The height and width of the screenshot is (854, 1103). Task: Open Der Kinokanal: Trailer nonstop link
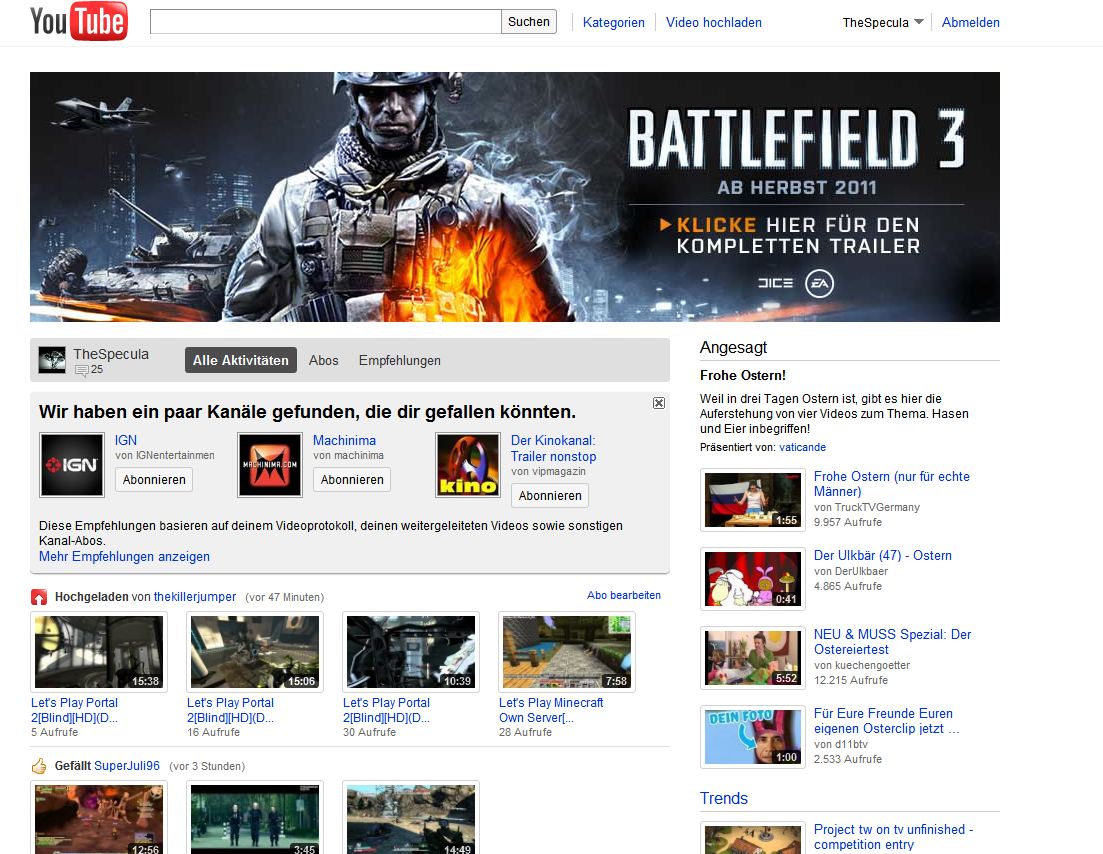point(554,448)
